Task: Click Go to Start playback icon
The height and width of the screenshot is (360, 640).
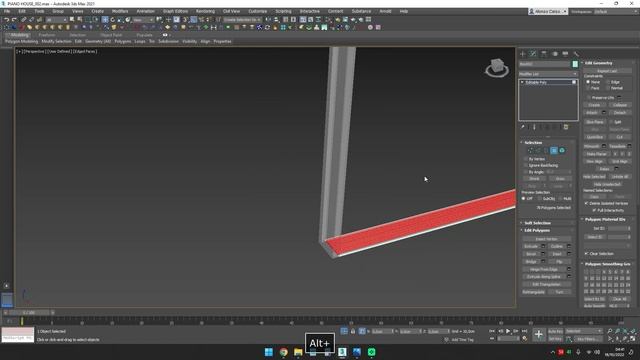Action: [492, 331]
